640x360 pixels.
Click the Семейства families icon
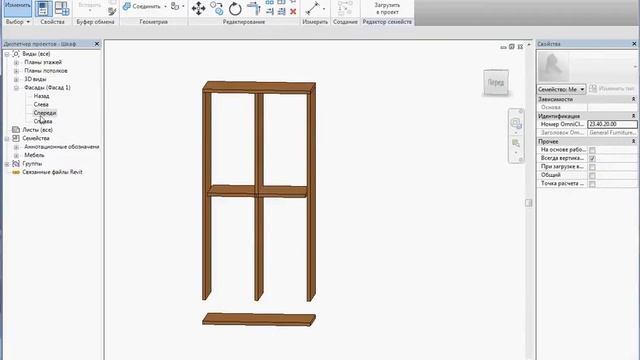click(16, 138)
